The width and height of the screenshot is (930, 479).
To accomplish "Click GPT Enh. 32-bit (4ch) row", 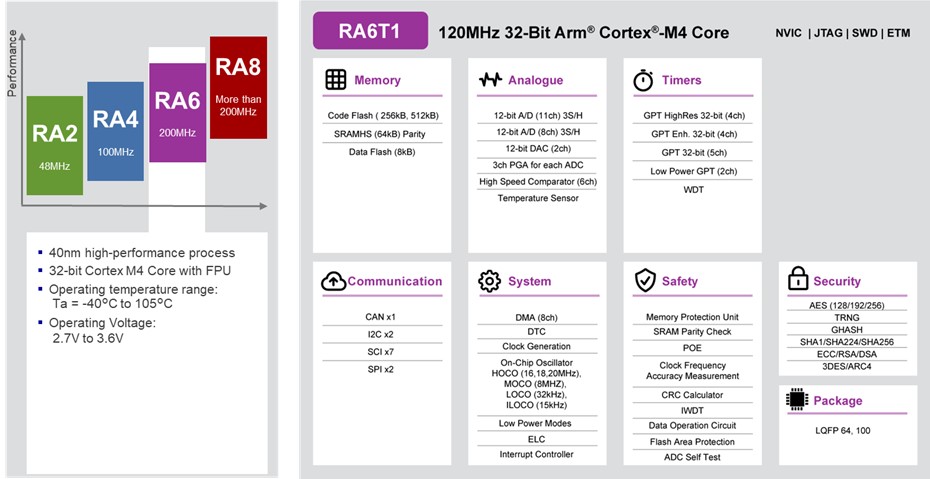I will [693, 134].
